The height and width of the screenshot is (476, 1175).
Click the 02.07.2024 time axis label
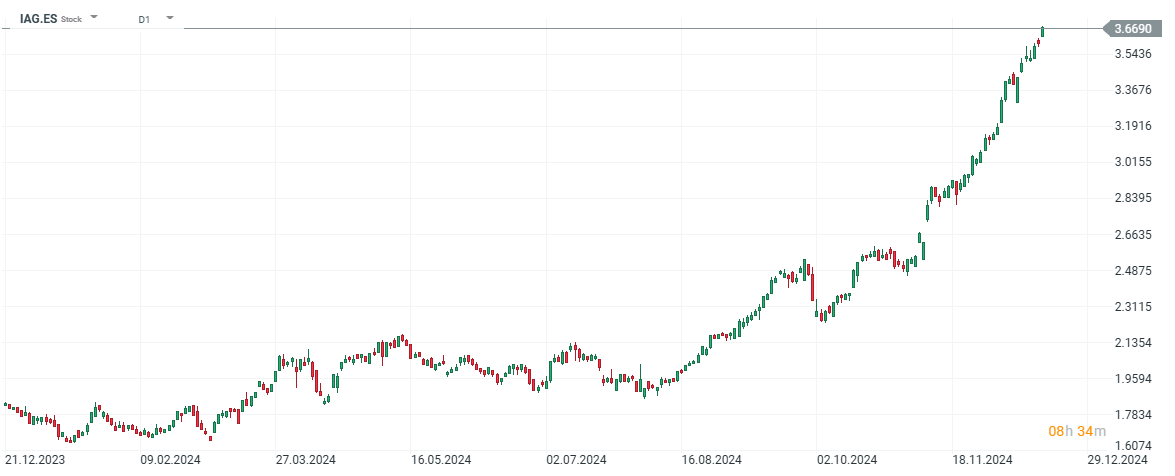576,459
